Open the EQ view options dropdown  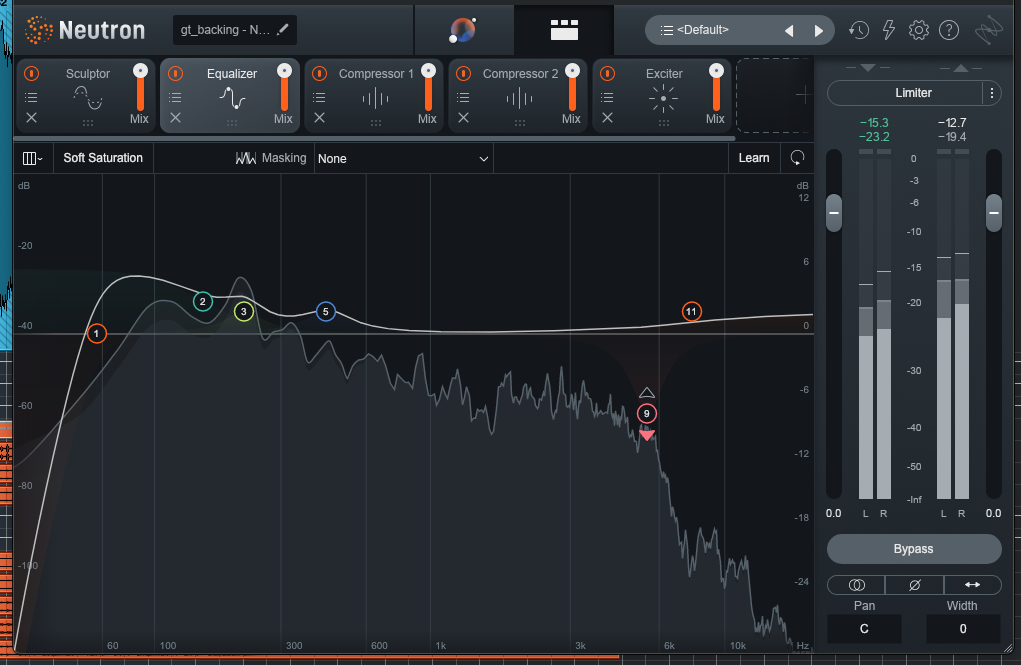[32, 158]
